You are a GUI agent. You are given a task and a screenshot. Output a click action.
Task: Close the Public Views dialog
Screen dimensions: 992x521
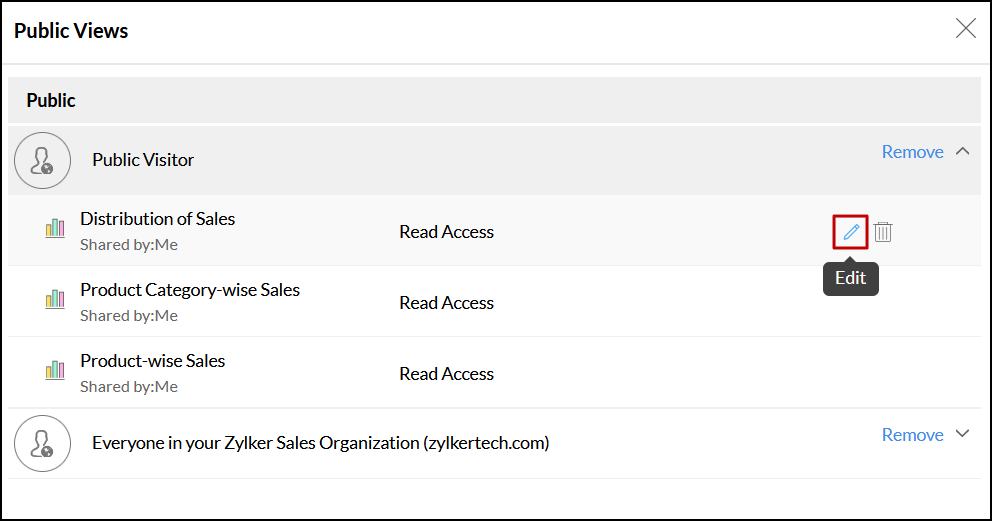coord(965,29)
